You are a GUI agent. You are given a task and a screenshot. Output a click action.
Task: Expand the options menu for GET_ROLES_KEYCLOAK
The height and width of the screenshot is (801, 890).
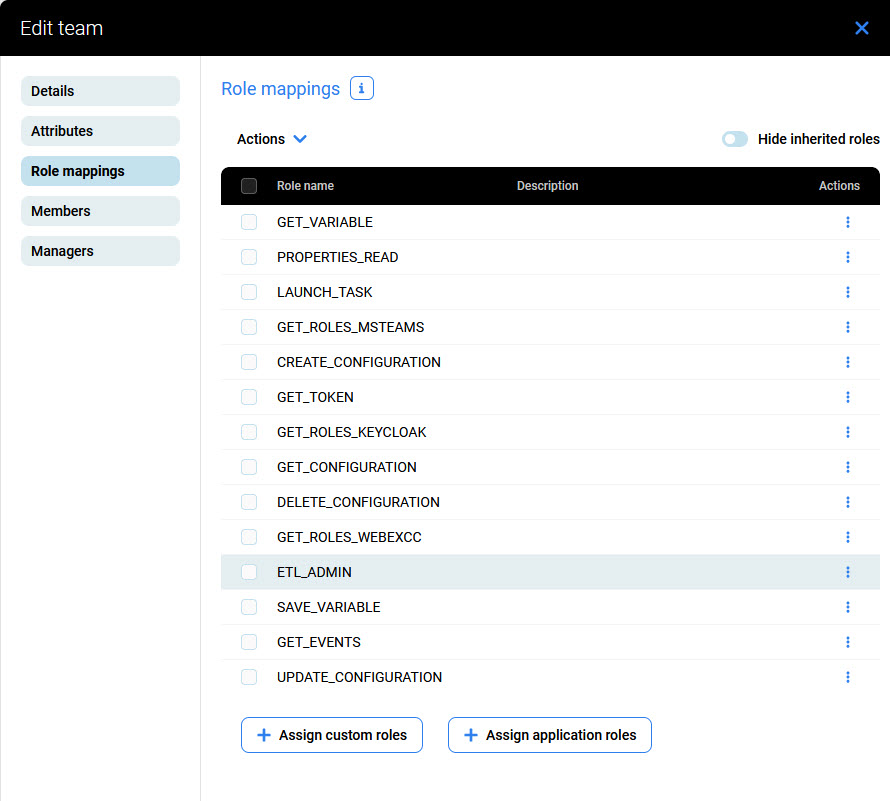tap(847, 432)
